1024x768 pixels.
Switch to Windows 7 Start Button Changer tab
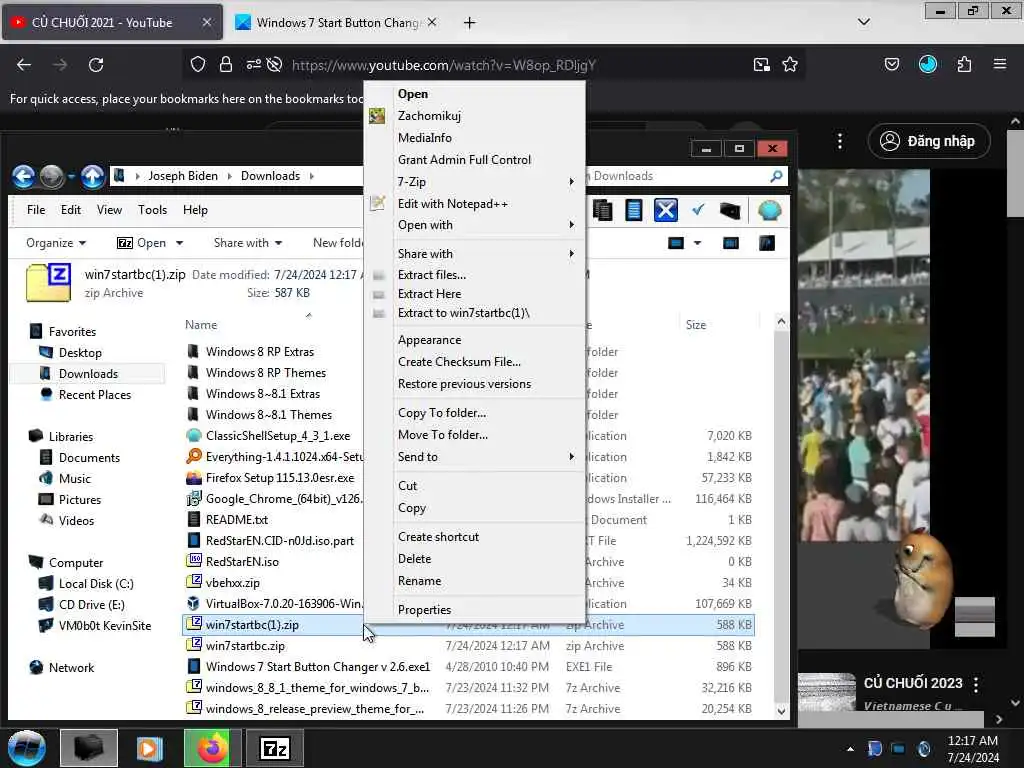tap(336, 22)
